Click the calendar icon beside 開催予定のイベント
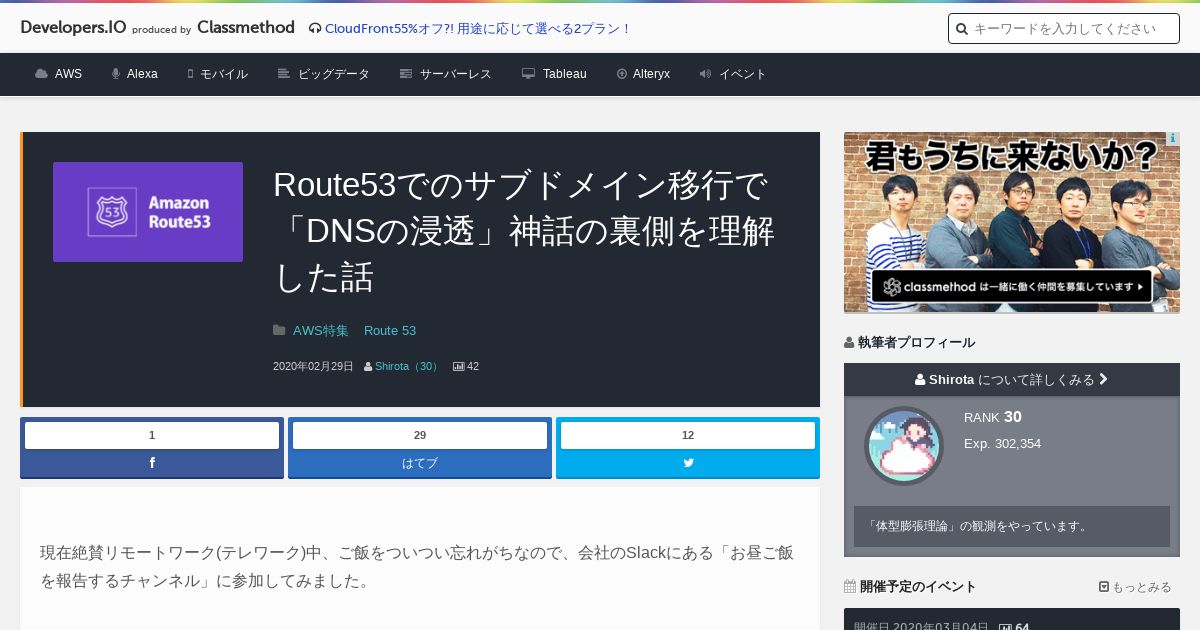 850,586
